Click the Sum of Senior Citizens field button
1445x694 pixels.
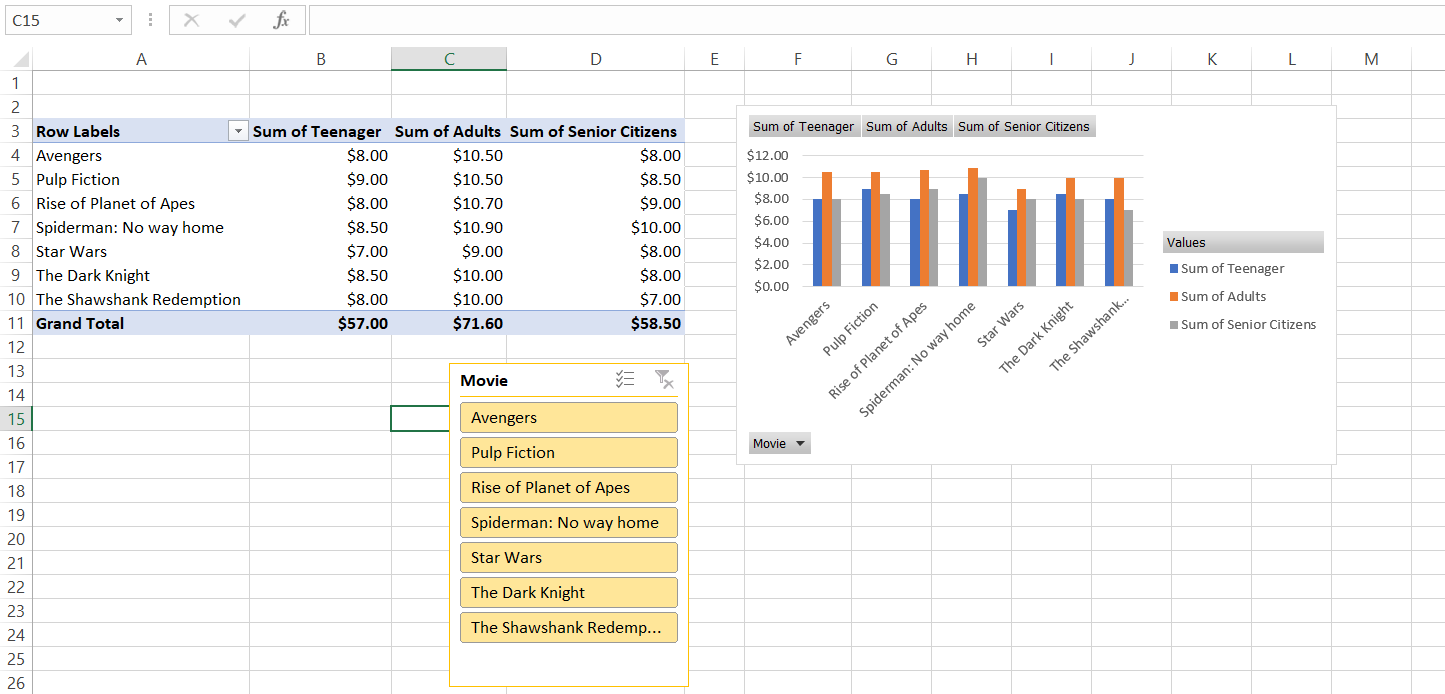click(x=1023, y=126)
